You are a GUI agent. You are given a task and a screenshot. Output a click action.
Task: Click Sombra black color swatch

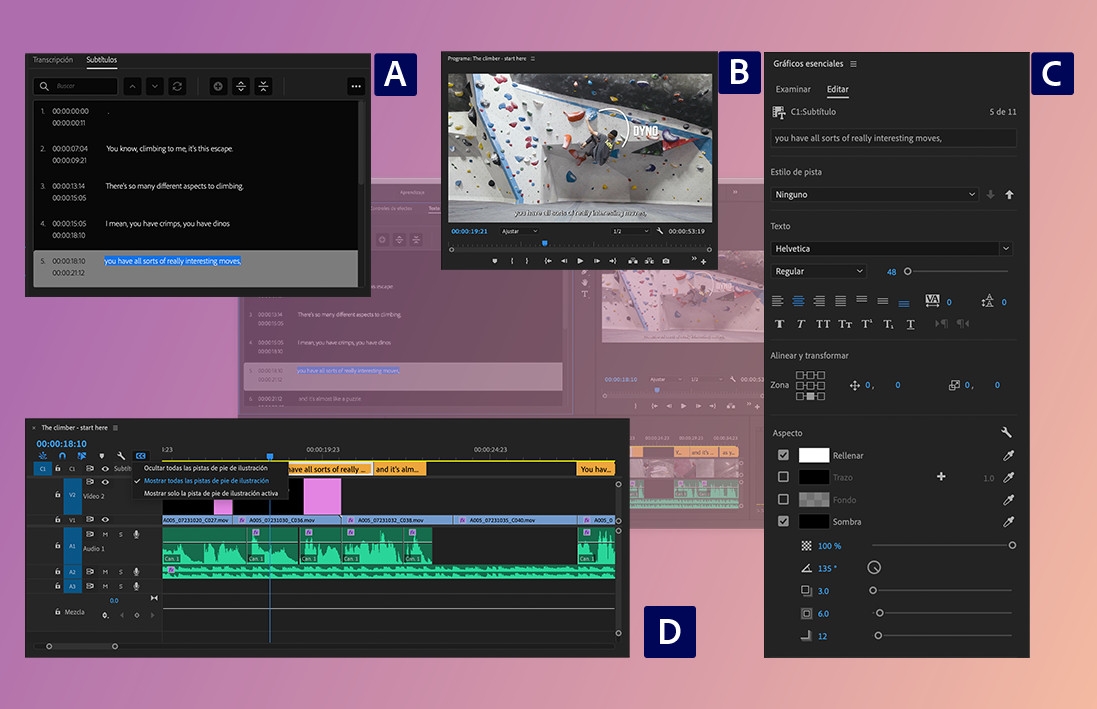[814, 521]
